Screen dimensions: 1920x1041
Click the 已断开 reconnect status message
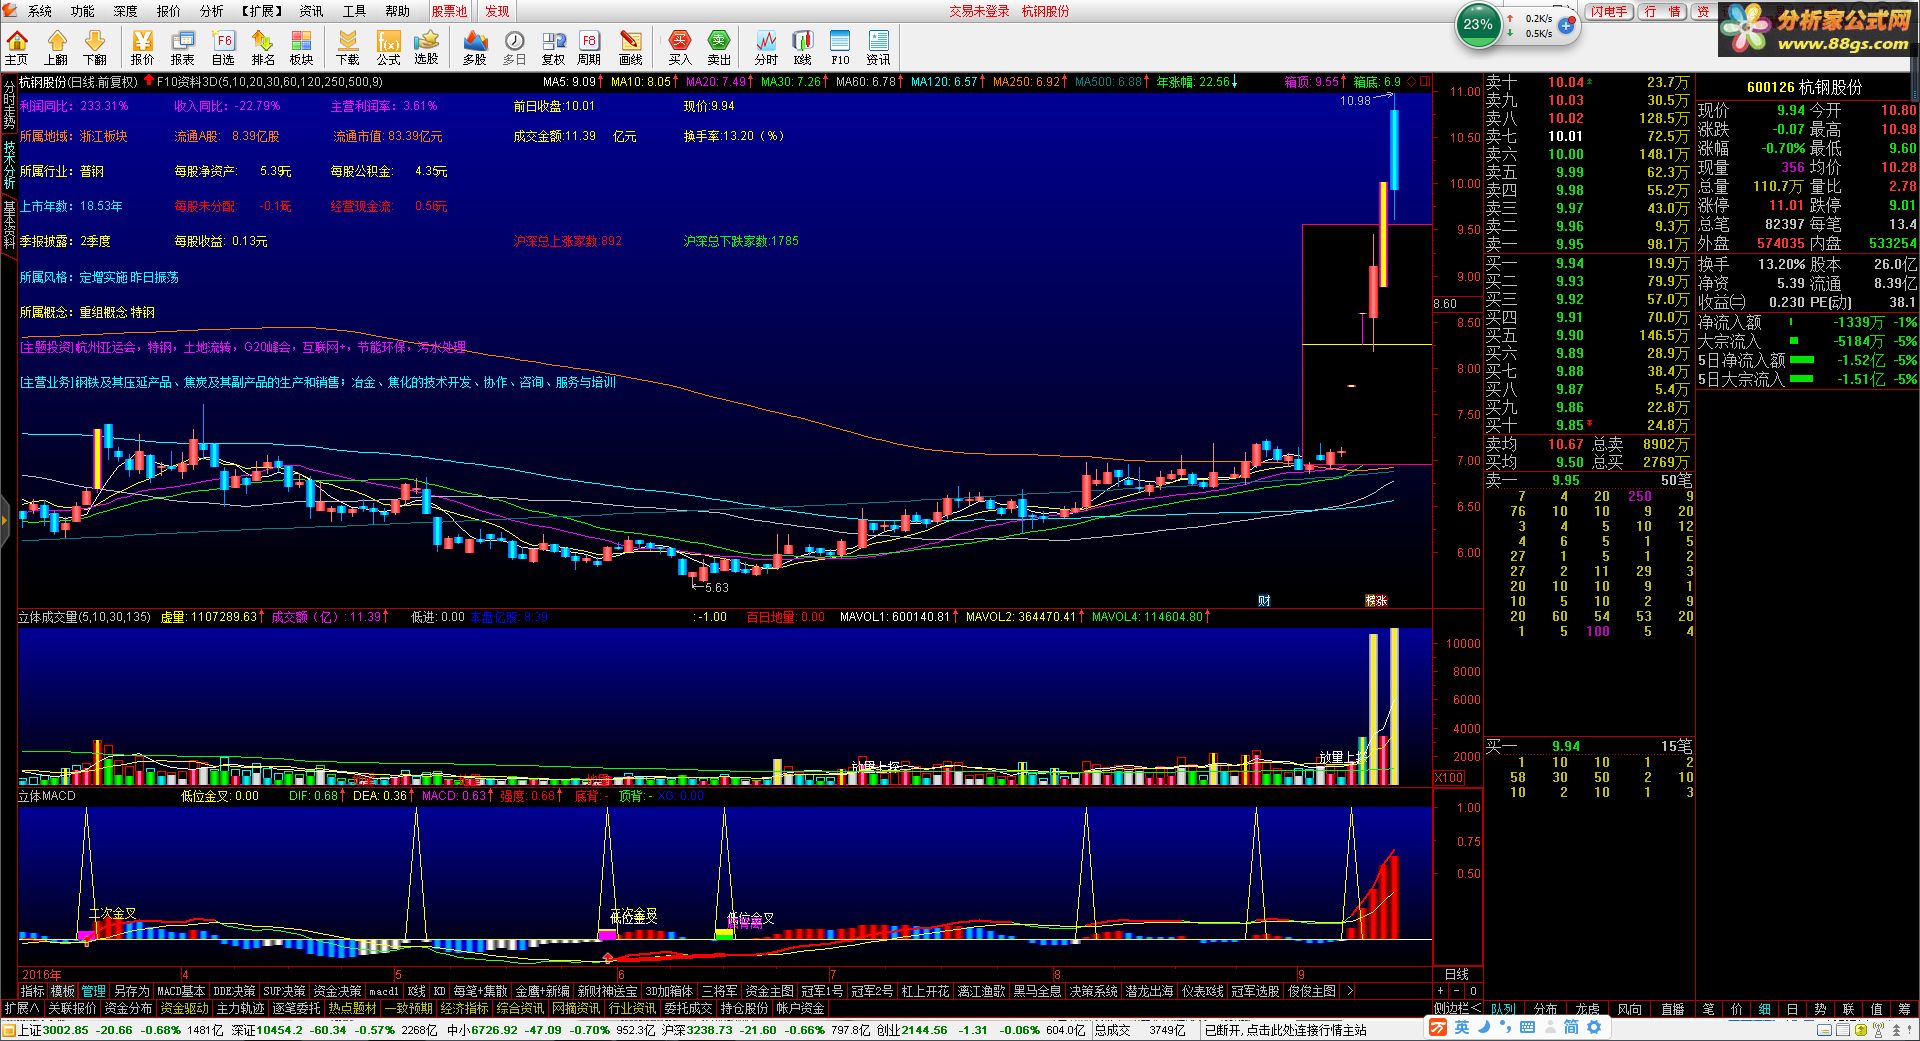[1285, 1029]
